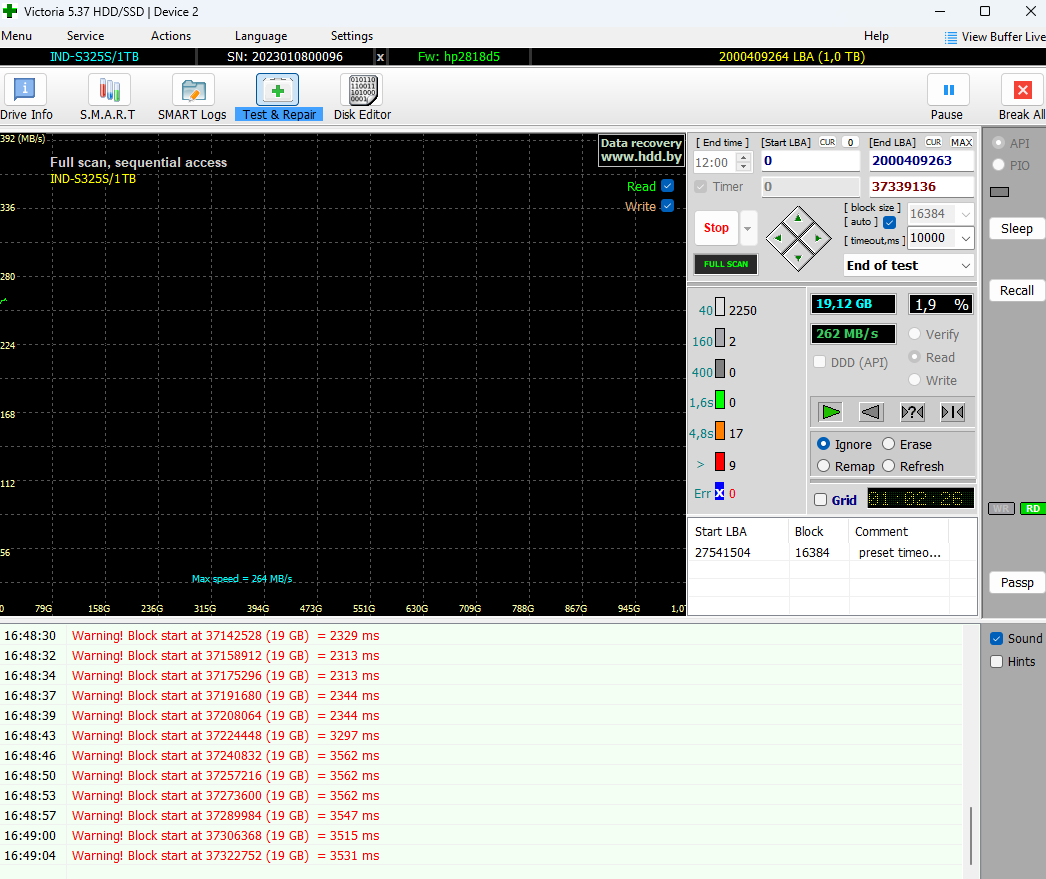This screenshot has width=1046, height=879.
Task: Toggle the Read graph checkbox
Action: [x=668, y=186]
